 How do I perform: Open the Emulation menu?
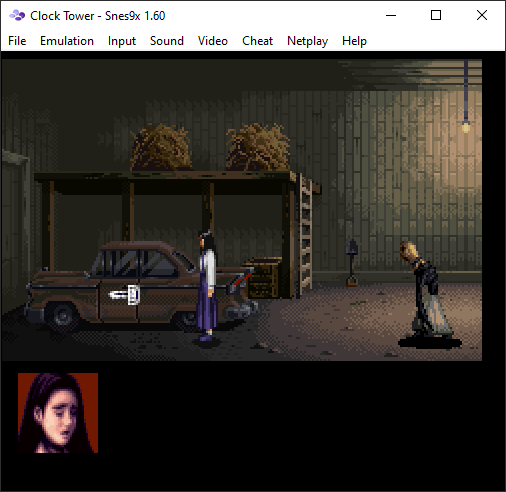coord(67,41)
